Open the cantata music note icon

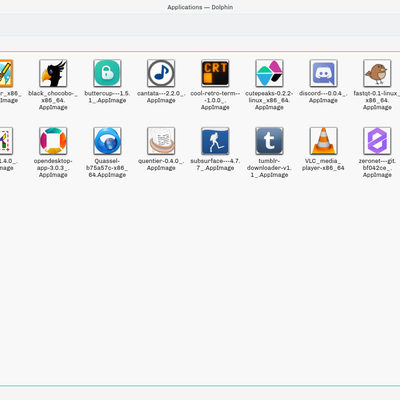point(161,73)
